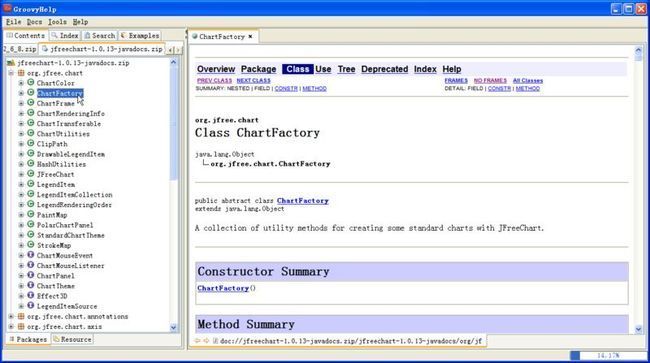Collapse the org.jfree.chart package node
This screenshot has width=650, height=363.
(x=11, y=73)
